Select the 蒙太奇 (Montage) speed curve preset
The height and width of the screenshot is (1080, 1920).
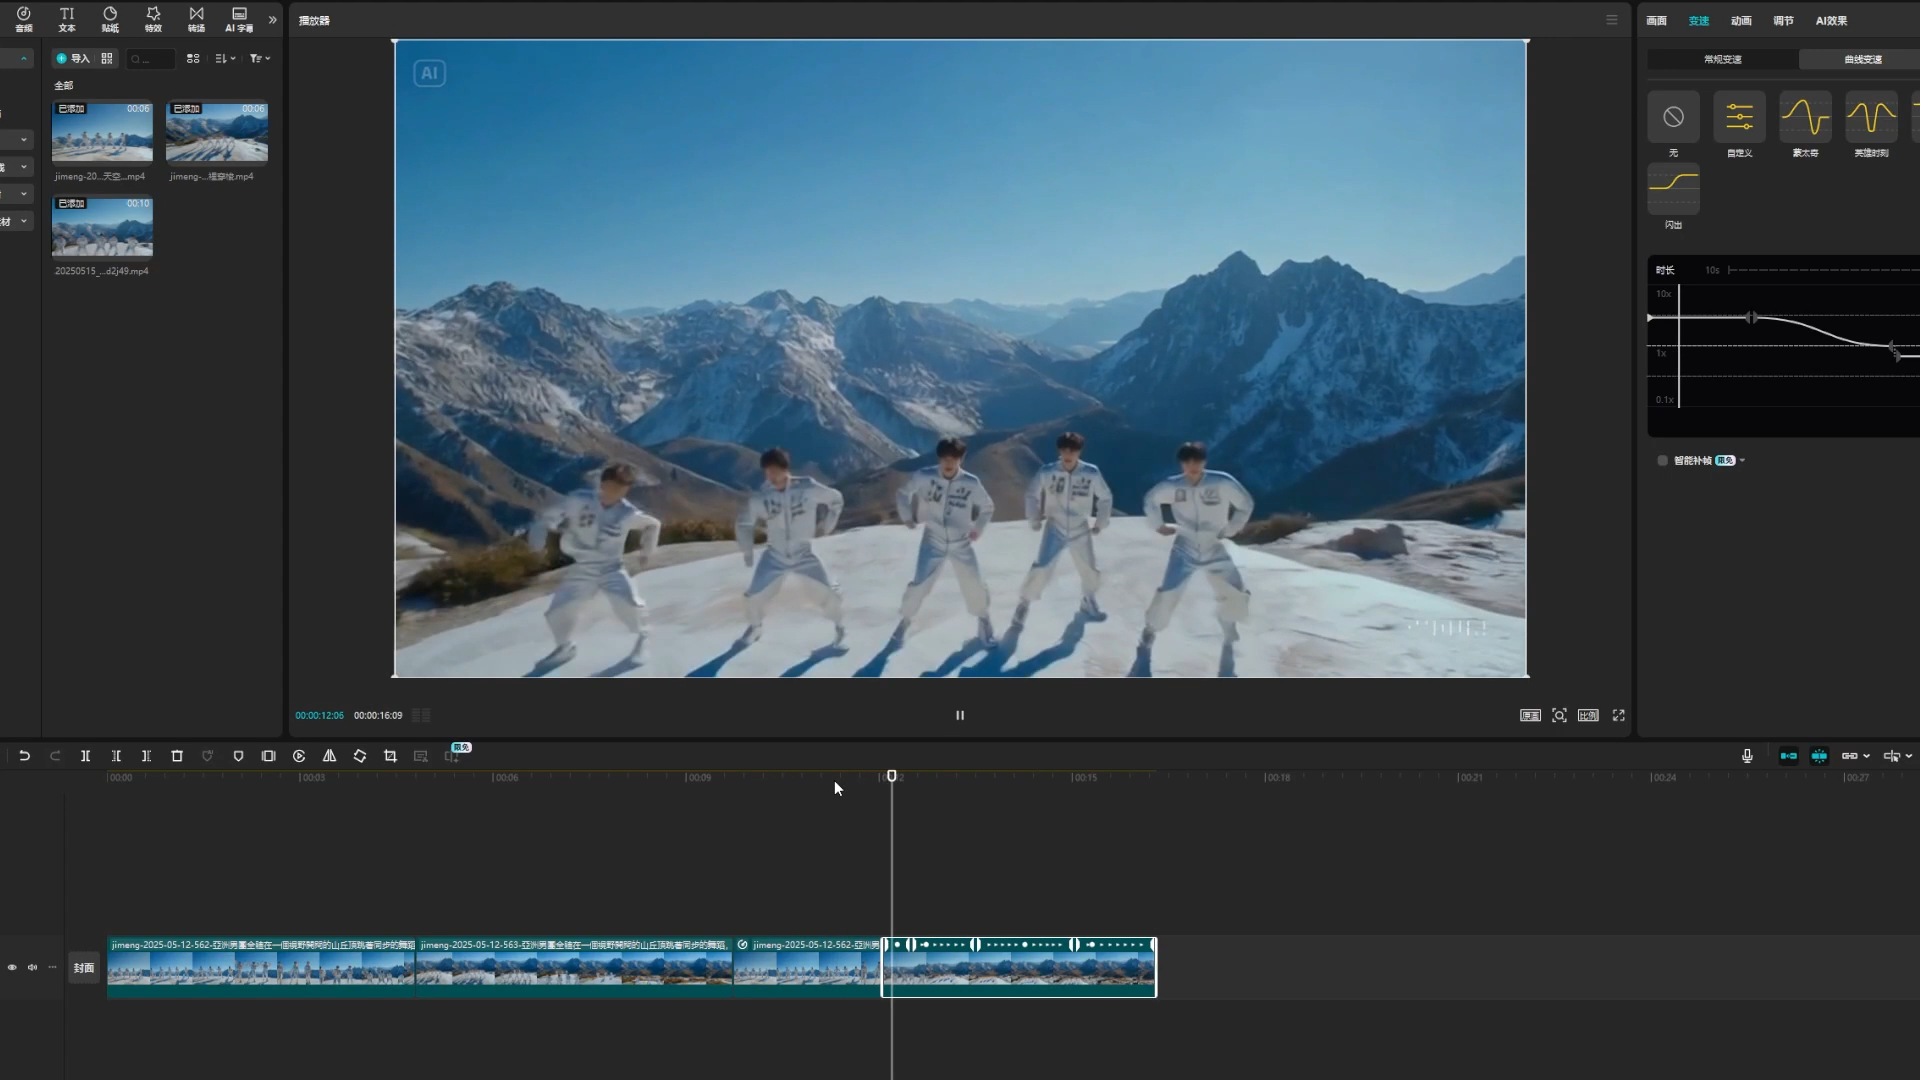point(1805,118)
